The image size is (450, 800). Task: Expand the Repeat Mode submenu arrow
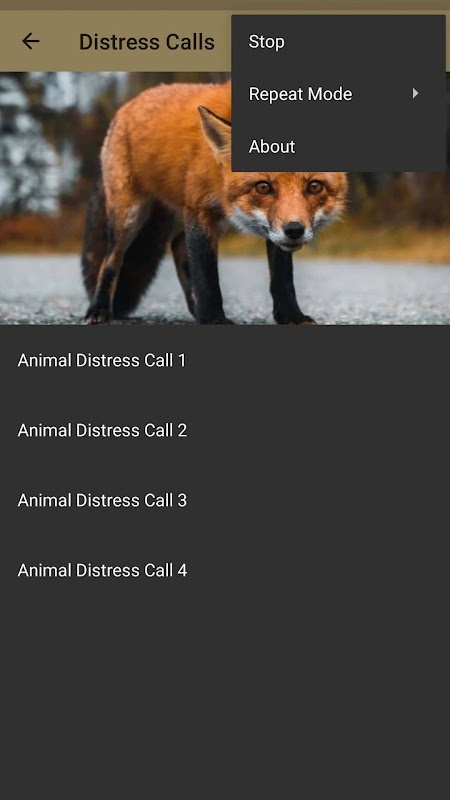pyautogui.click(x=416, y=93)
